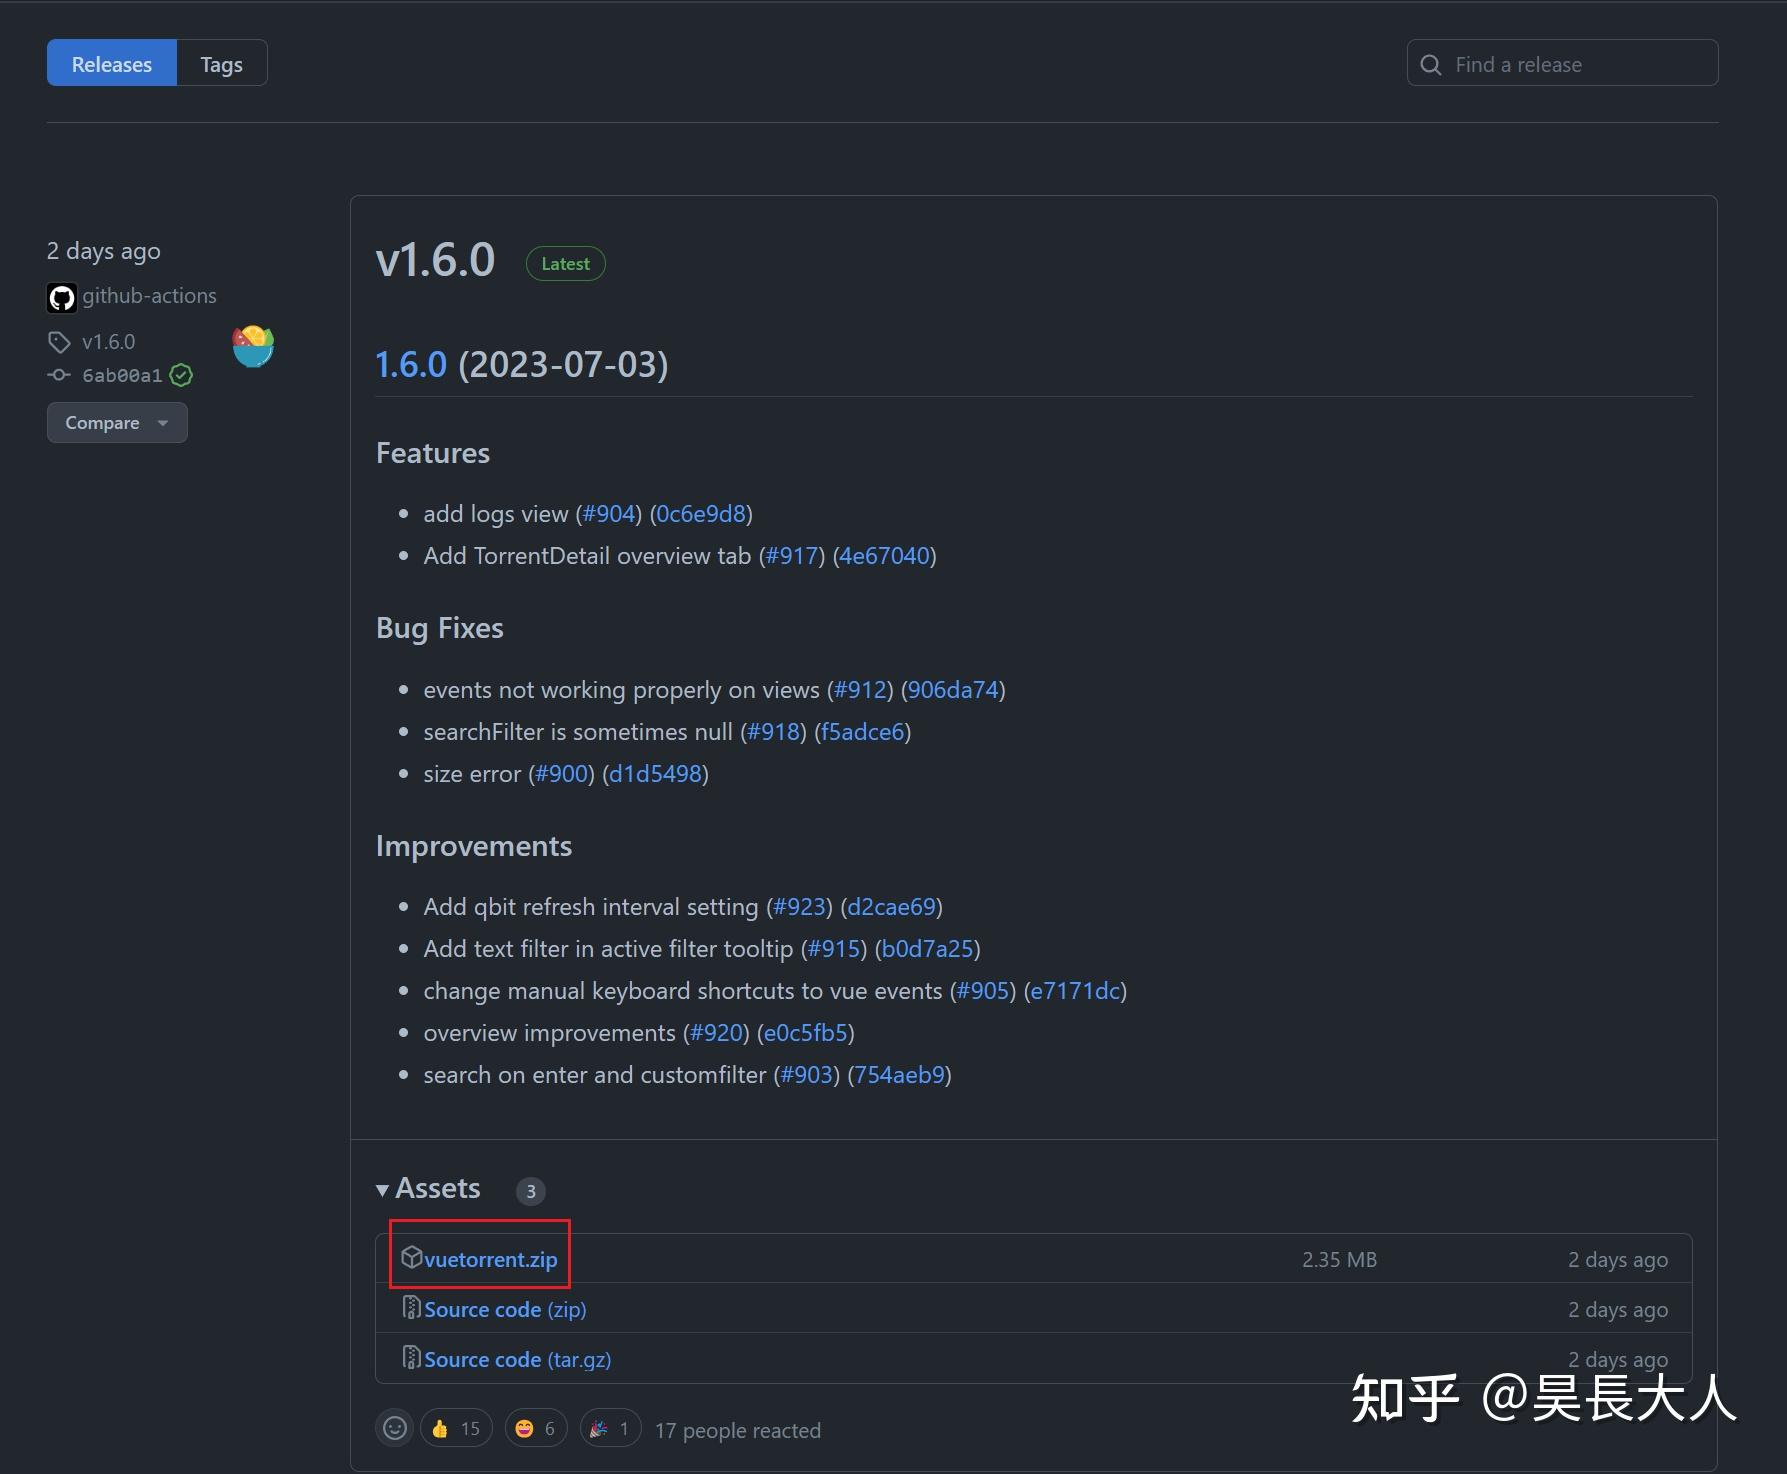Open the add reaction smiley button

395,1428
